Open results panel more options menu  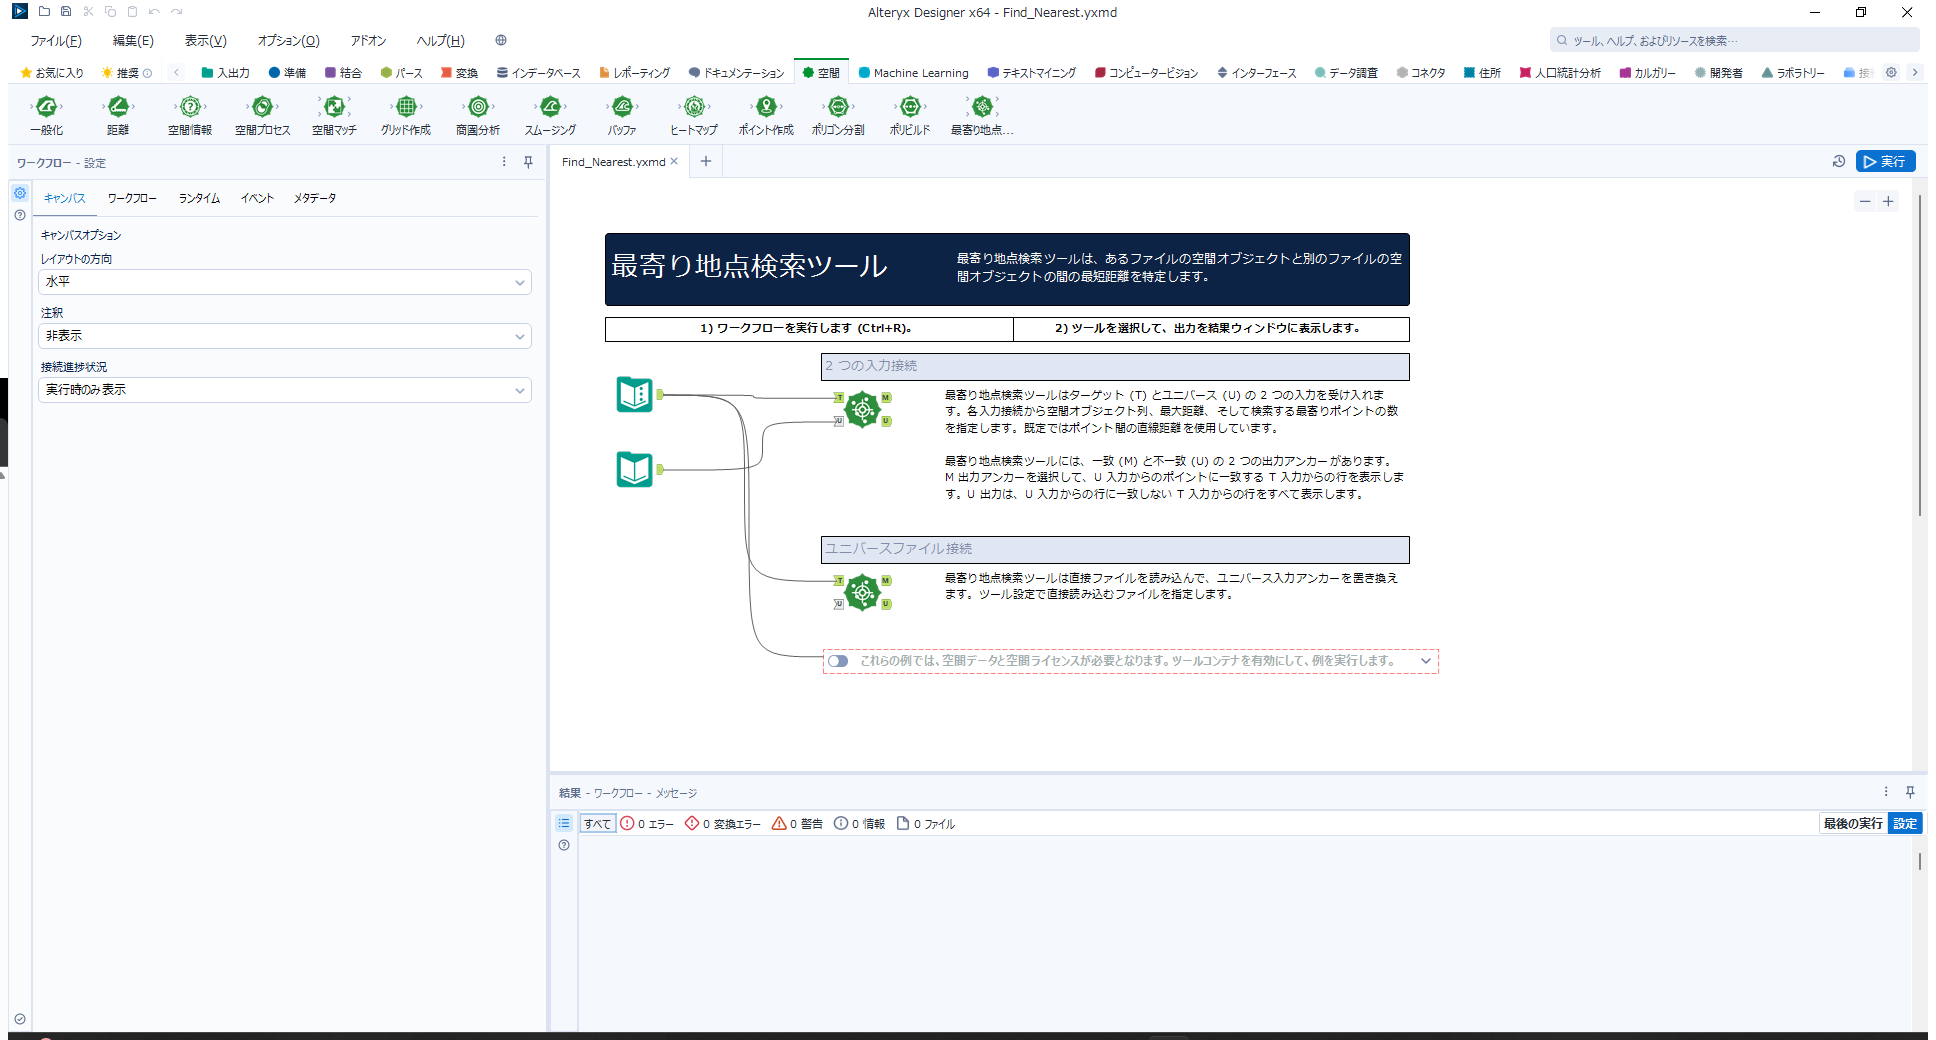click(x=1886, y=792)
